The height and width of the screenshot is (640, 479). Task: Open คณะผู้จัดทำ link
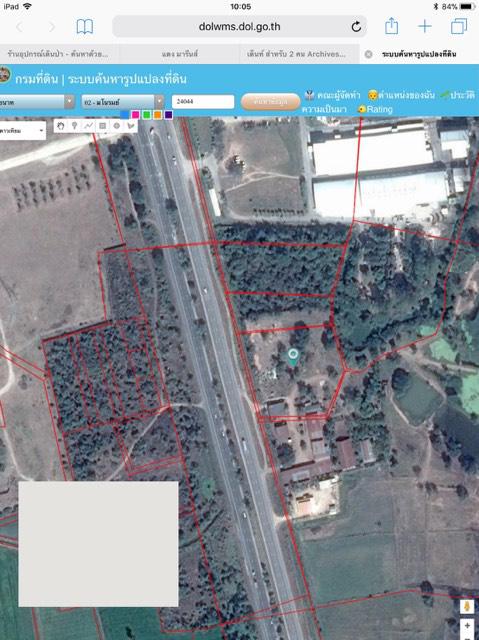(333, 96)
